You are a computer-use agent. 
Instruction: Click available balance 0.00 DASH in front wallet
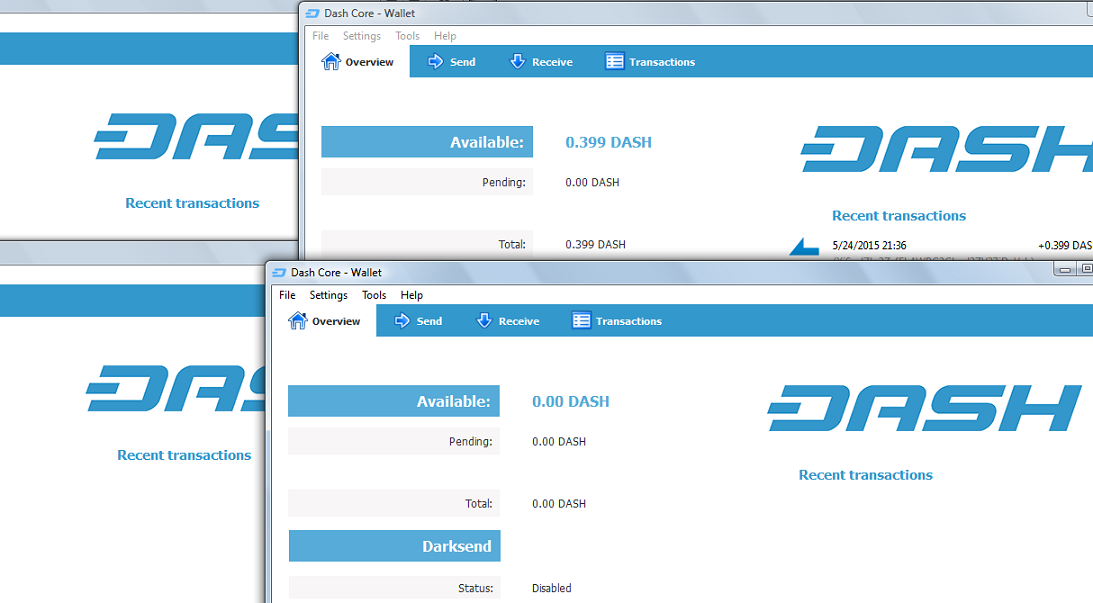point(571,402)
